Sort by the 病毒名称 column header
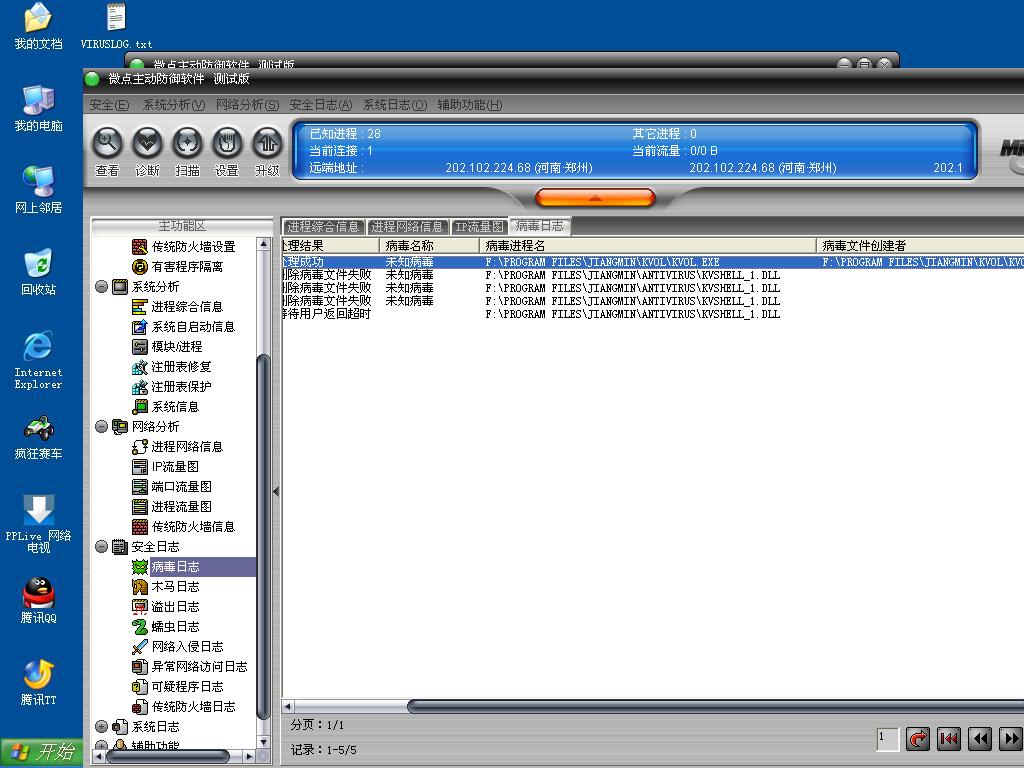Viewport: 1024px width, 768px height. tap(429, 246)
